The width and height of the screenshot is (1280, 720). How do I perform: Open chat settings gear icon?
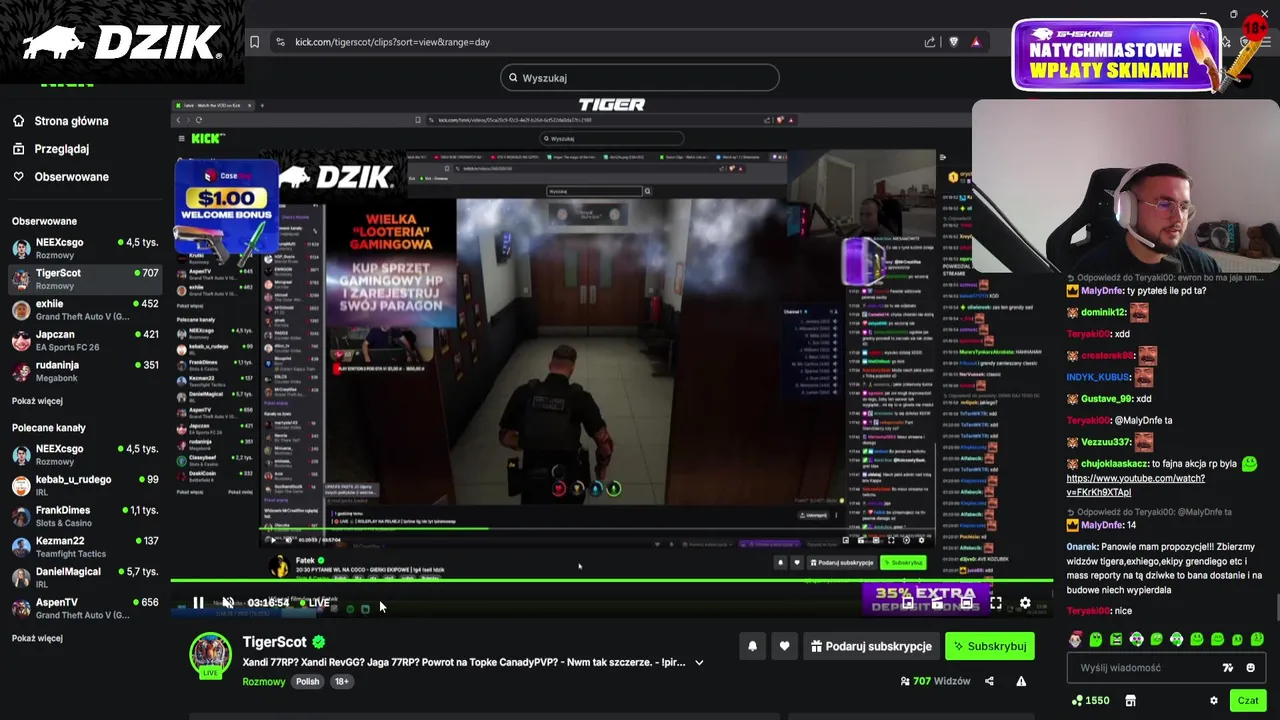pyautogui.click(x=1214, y=701)
